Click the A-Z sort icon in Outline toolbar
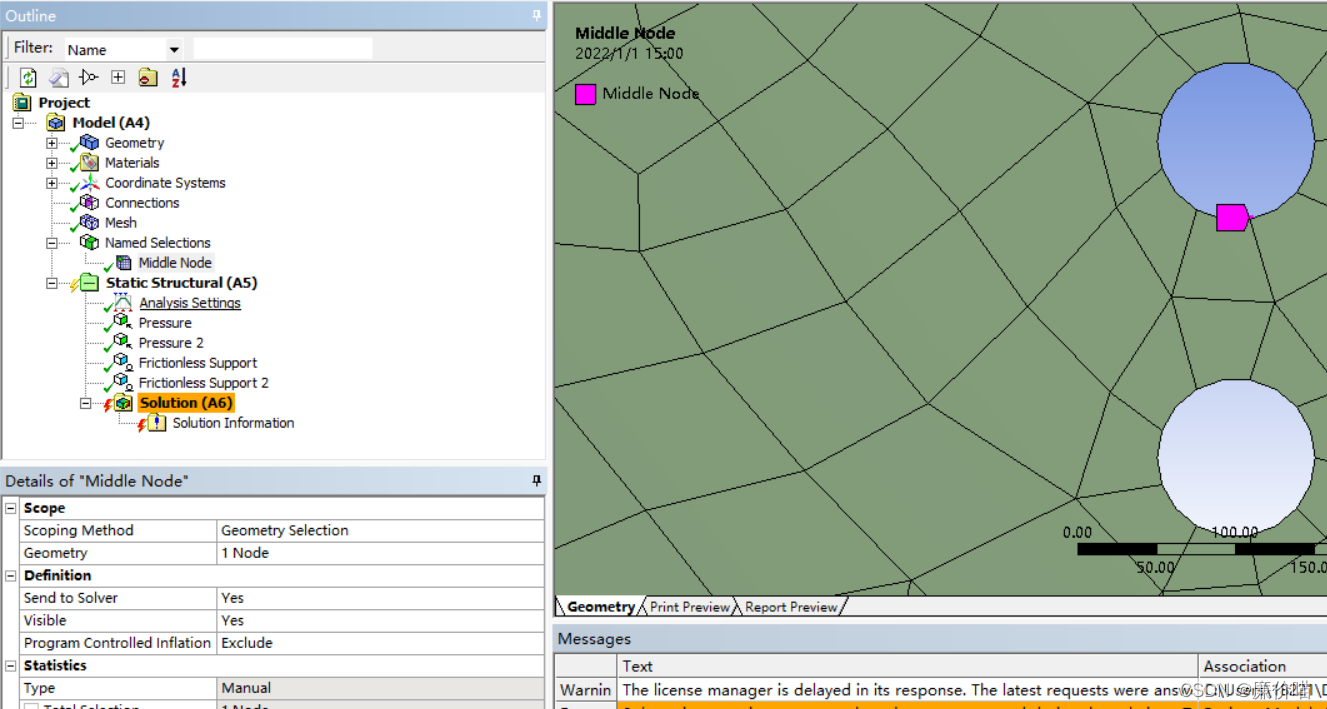 (178, 77)
